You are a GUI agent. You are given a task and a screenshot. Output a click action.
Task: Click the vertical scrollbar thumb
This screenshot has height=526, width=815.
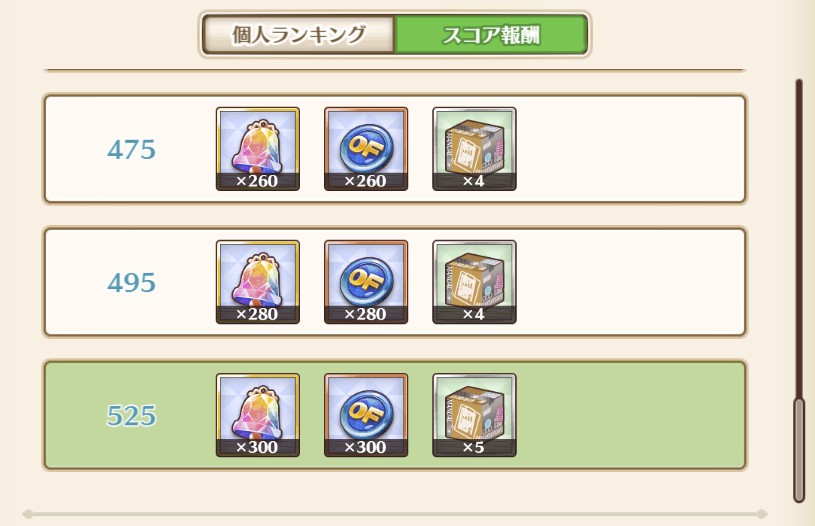point(799,450)
